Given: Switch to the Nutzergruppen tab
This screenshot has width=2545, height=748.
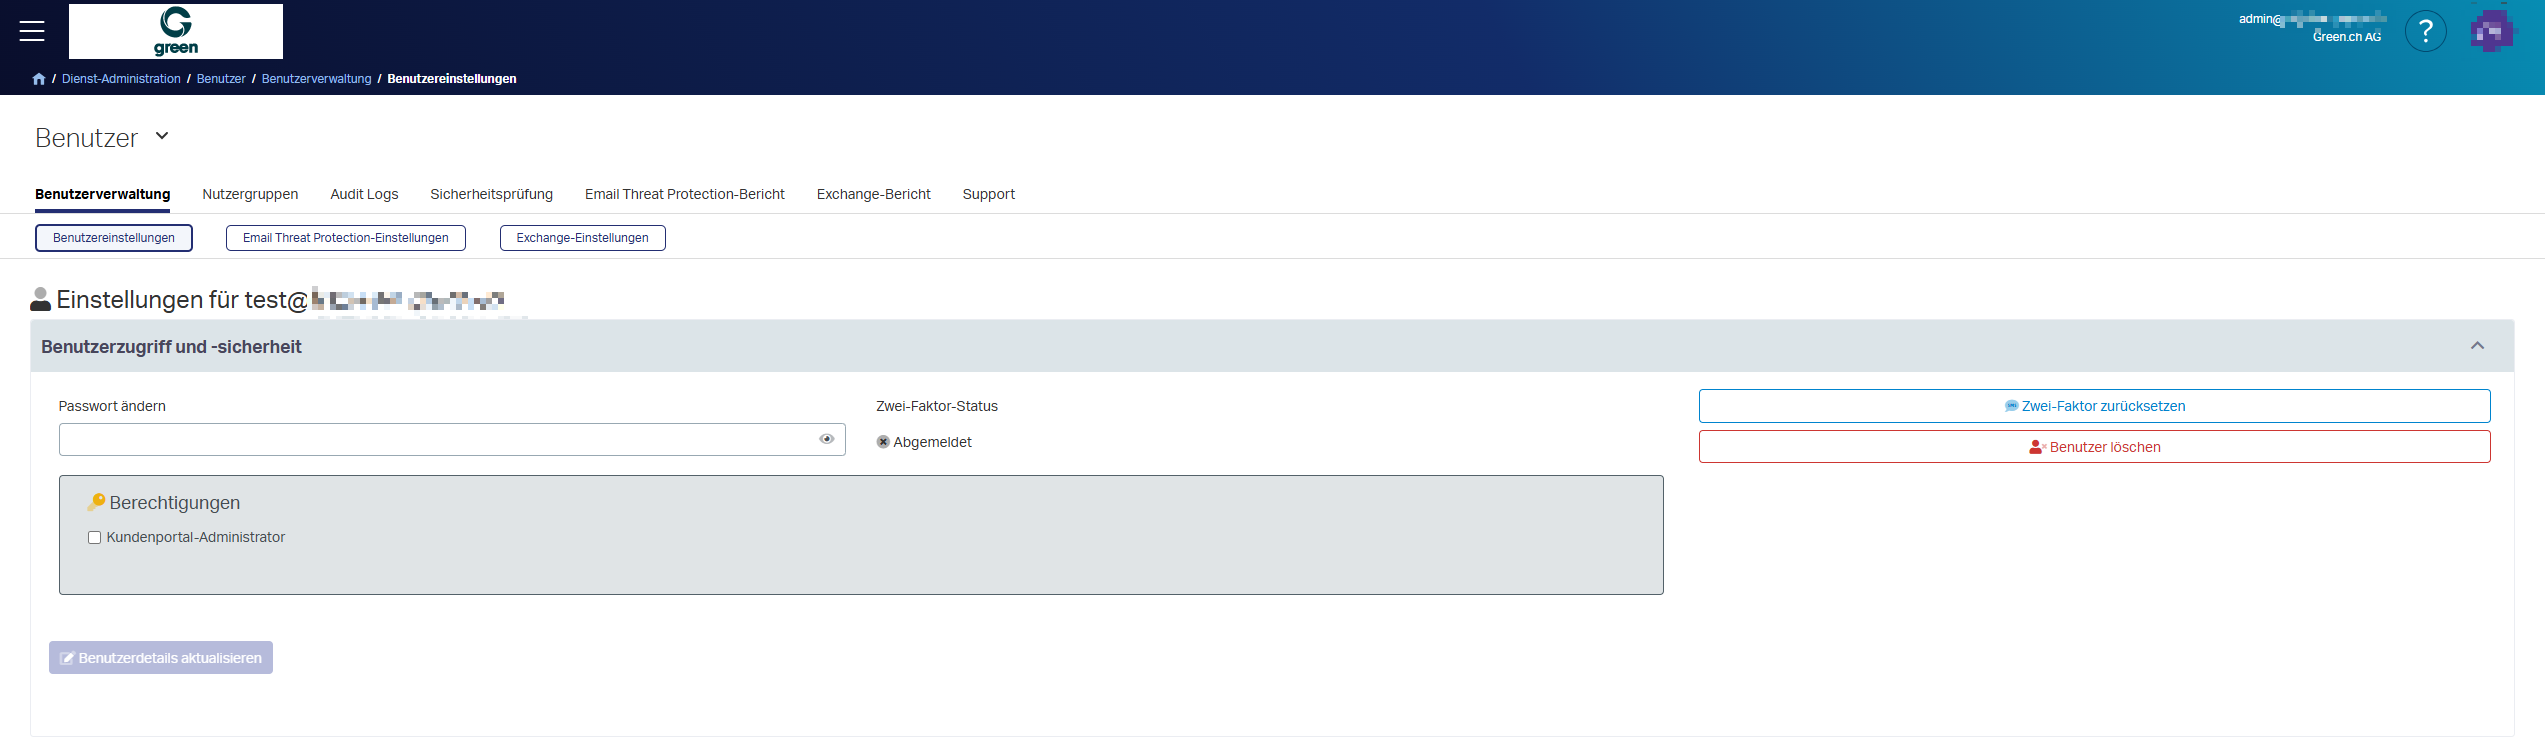Looking at the screenshot, I should [x=250, y=194].
